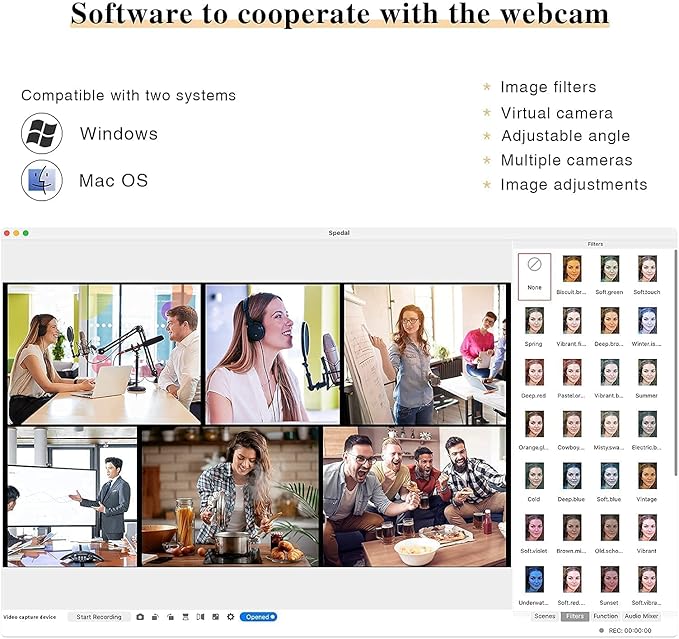This screenshot has height=639, width=679.
Task: Switch to the Scenes tab
Action: pos(544,616)
